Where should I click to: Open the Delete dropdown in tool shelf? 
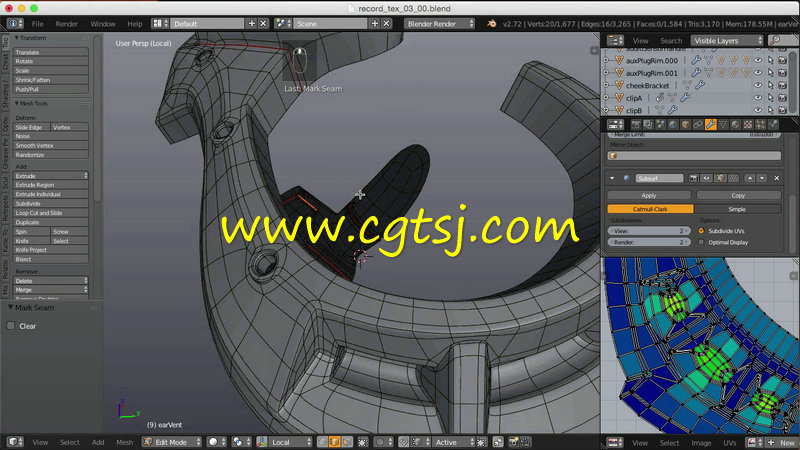[51, 281]
